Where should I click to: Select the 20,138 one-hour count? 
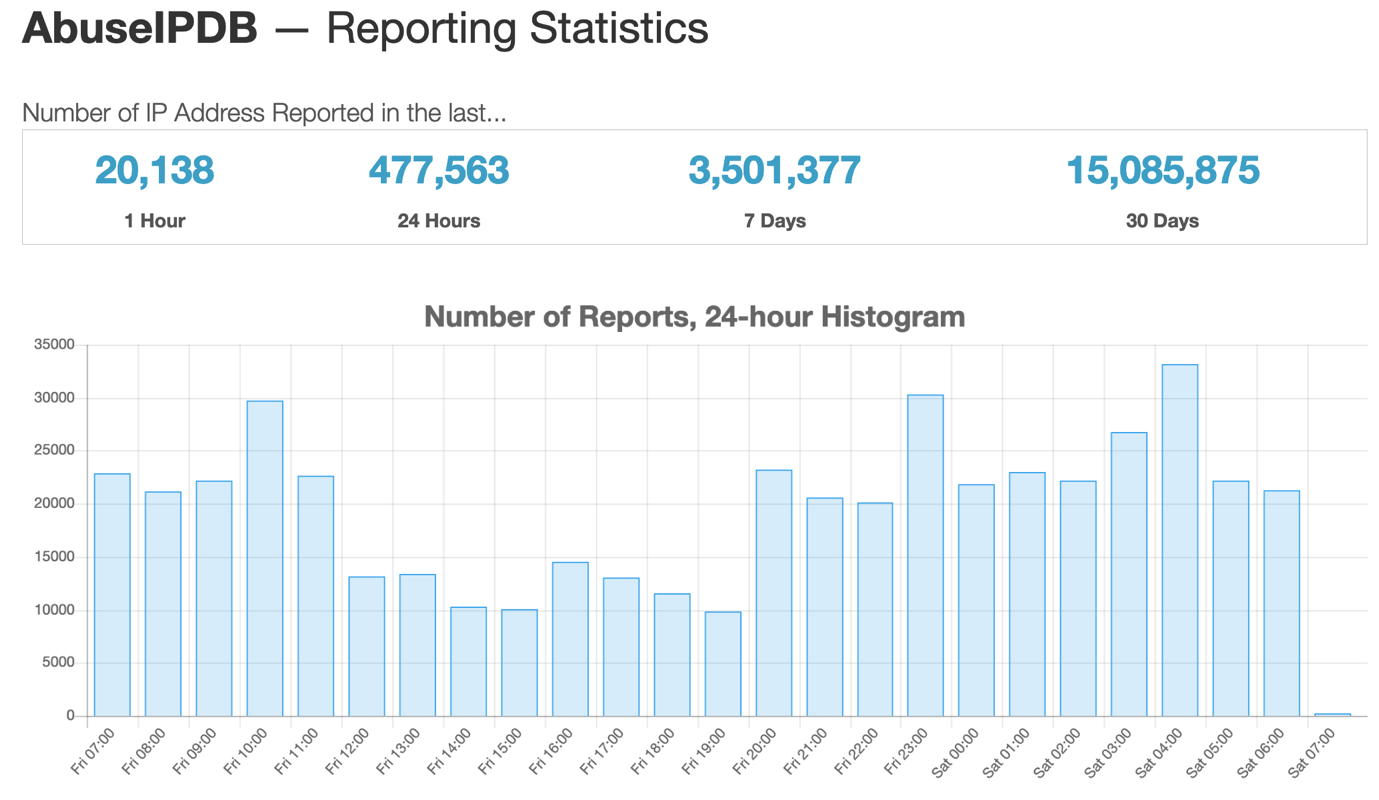[155, 170]
